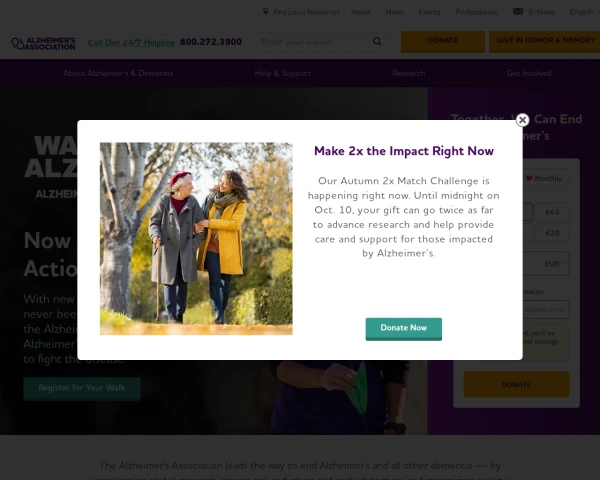Open the Help & Support menu
The width and height of the screenshot is (600, 480).
pyautogui.click(x=283, y=73)
